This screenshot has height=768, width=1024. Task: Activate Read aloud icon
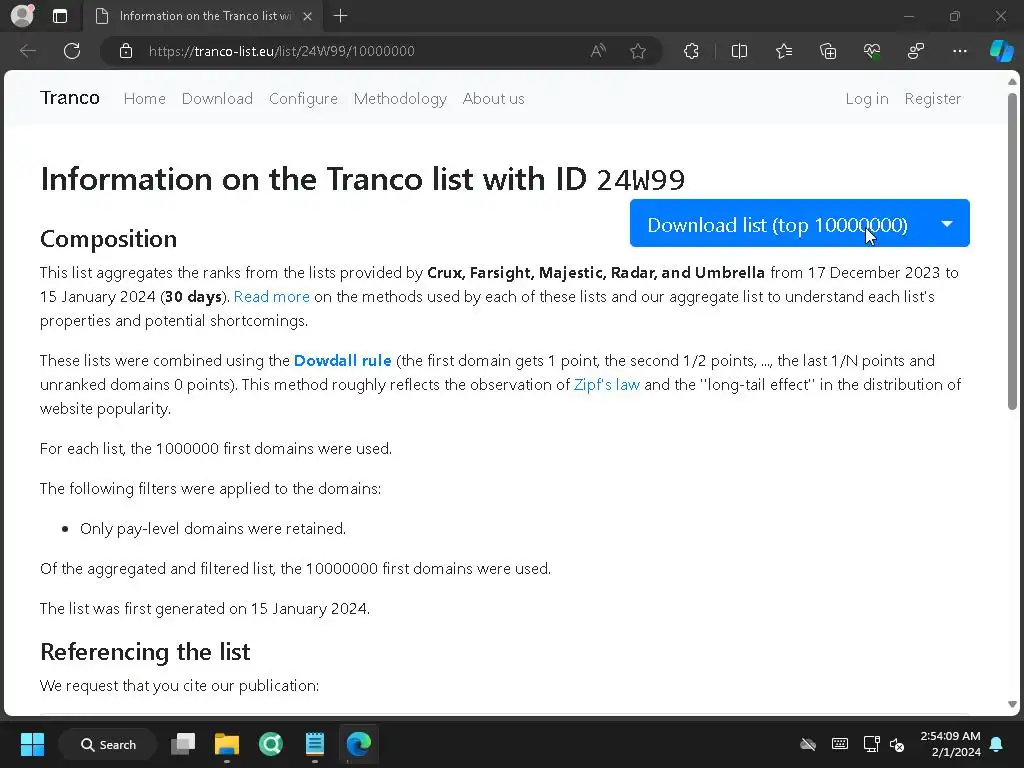(x=598, y=51)
